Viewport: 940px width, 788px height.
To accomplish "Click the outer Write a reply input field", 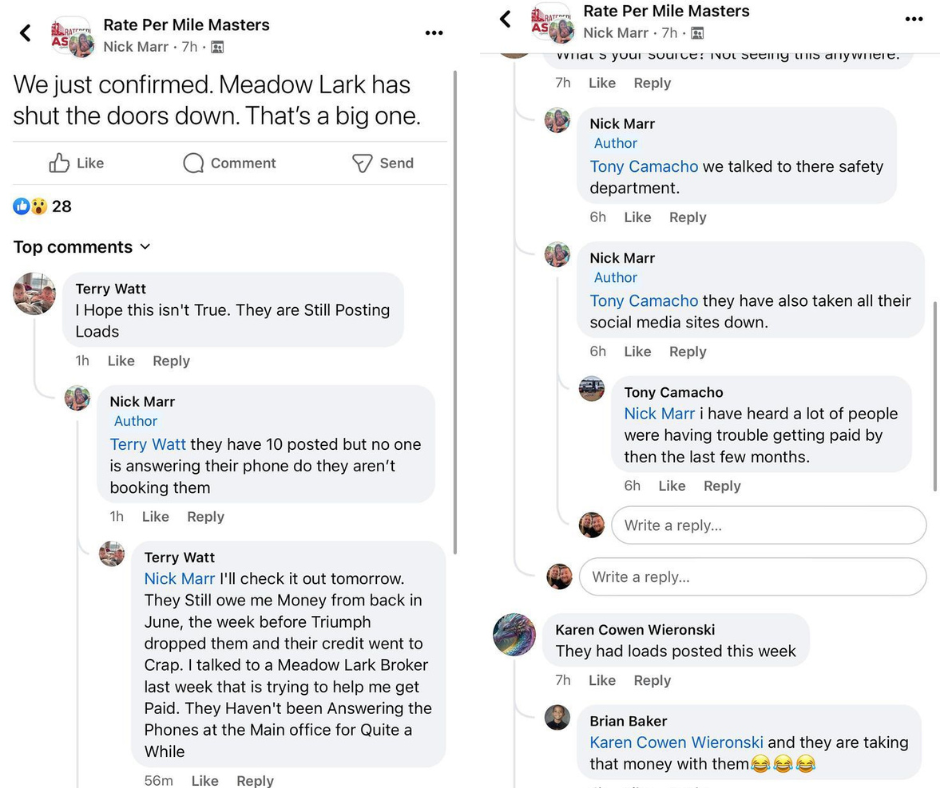I will 752,577.
